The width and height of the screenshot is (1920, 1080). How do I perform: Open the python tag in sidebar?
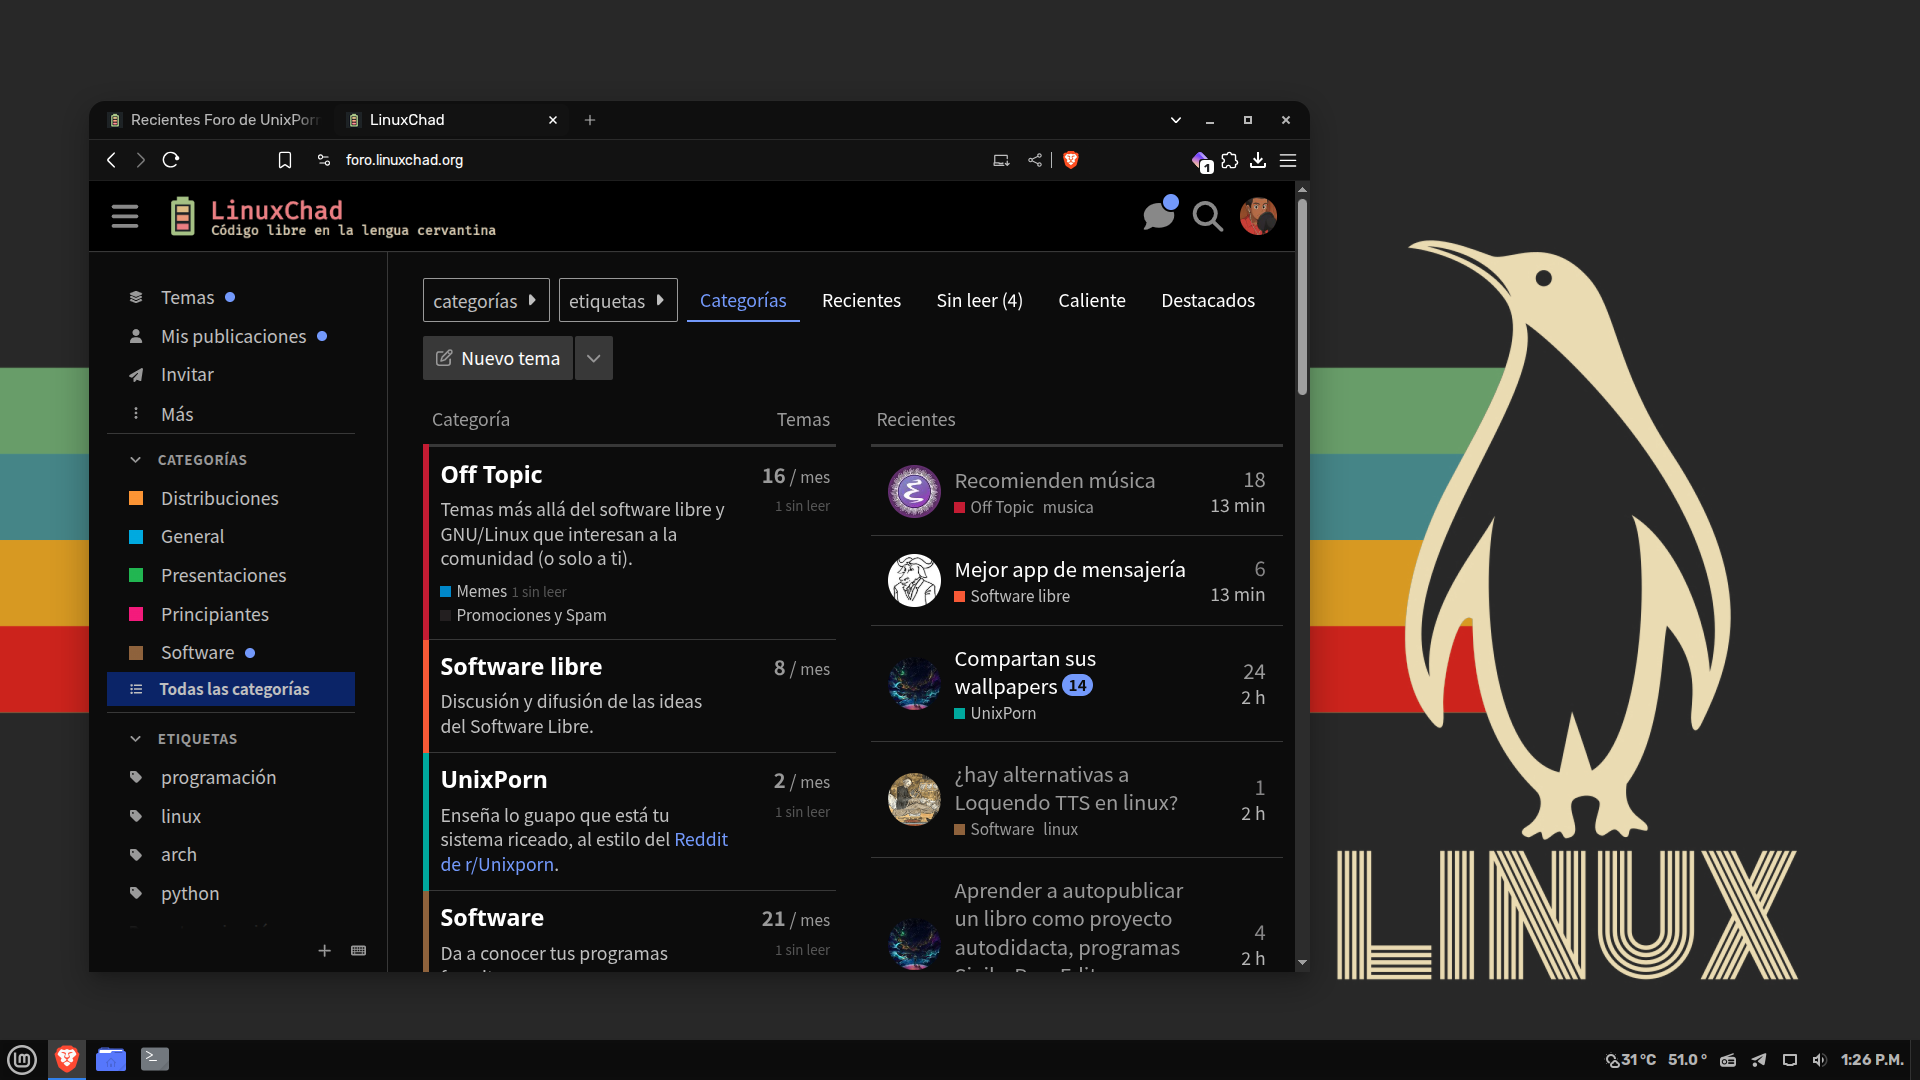pyautogui.click(x=189, y=894)
